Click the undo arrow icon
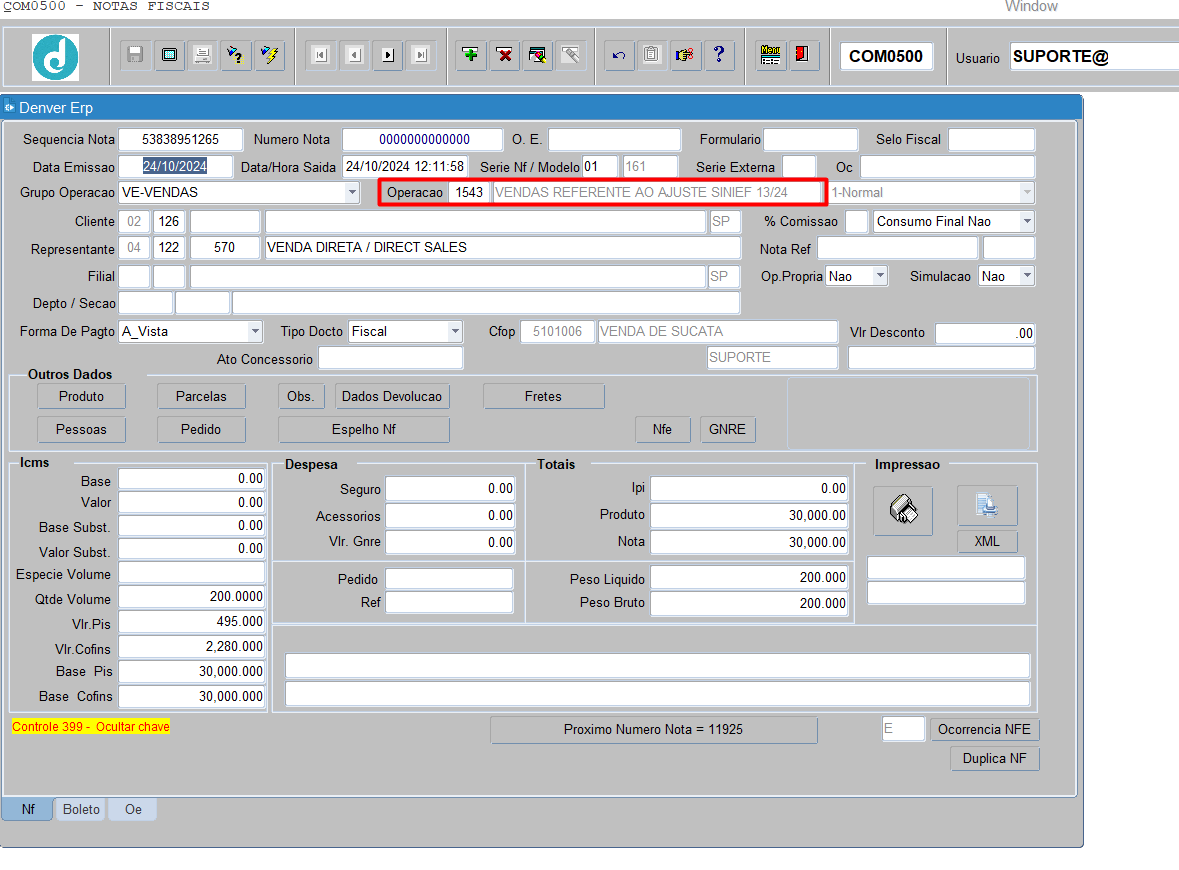Viewport: 1179px width, 870px height. pos(619,55)
